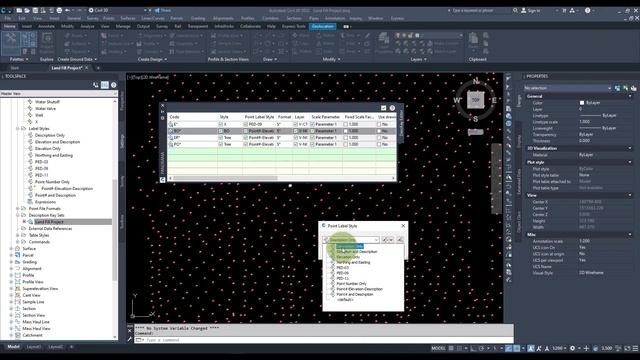The width and height of the screenshot is (640, 360).
Task: Click the Share button in title bar
Action: (163, 10)
